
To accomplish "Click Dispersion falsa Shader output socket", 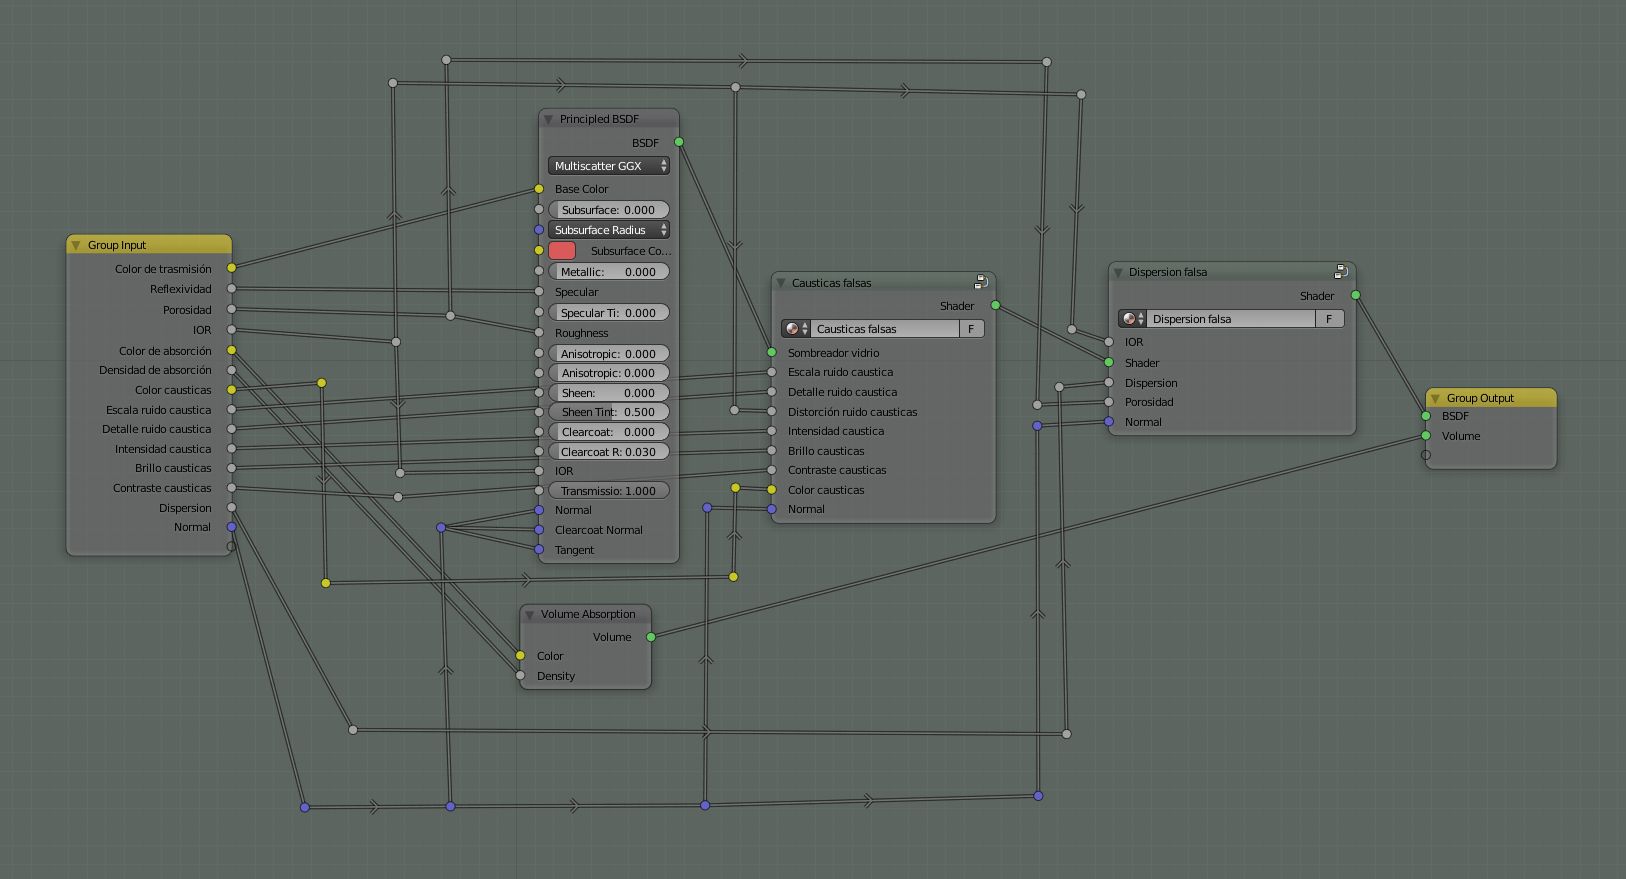I will [x=1356, y=295].
